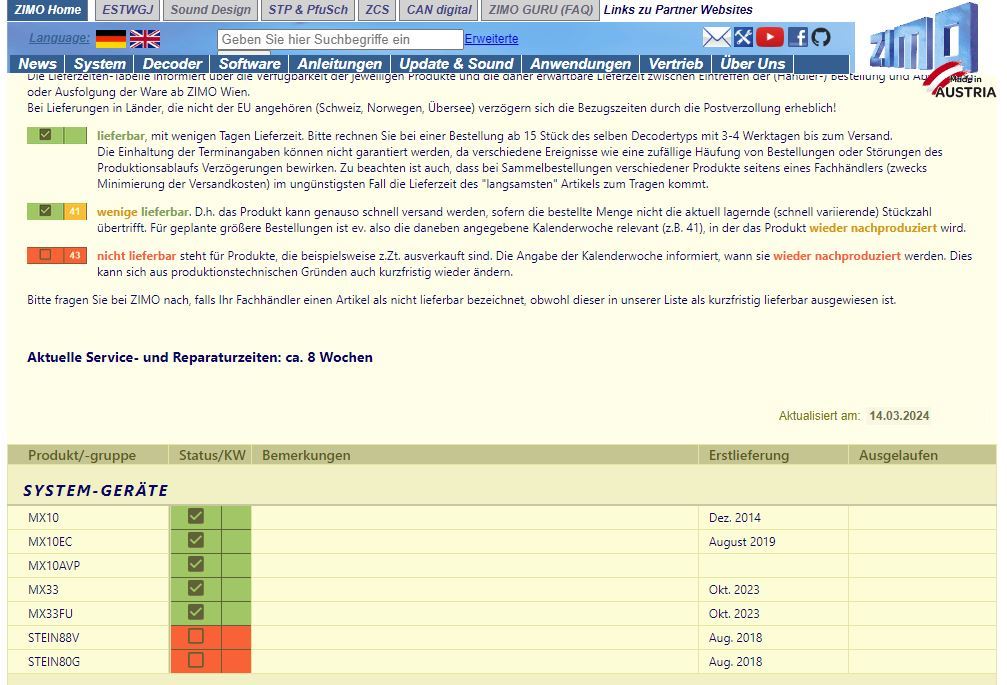This screenshot has width=1007, height=685.
Task: Open the ZCS tab
Action: tap(377, 10)
